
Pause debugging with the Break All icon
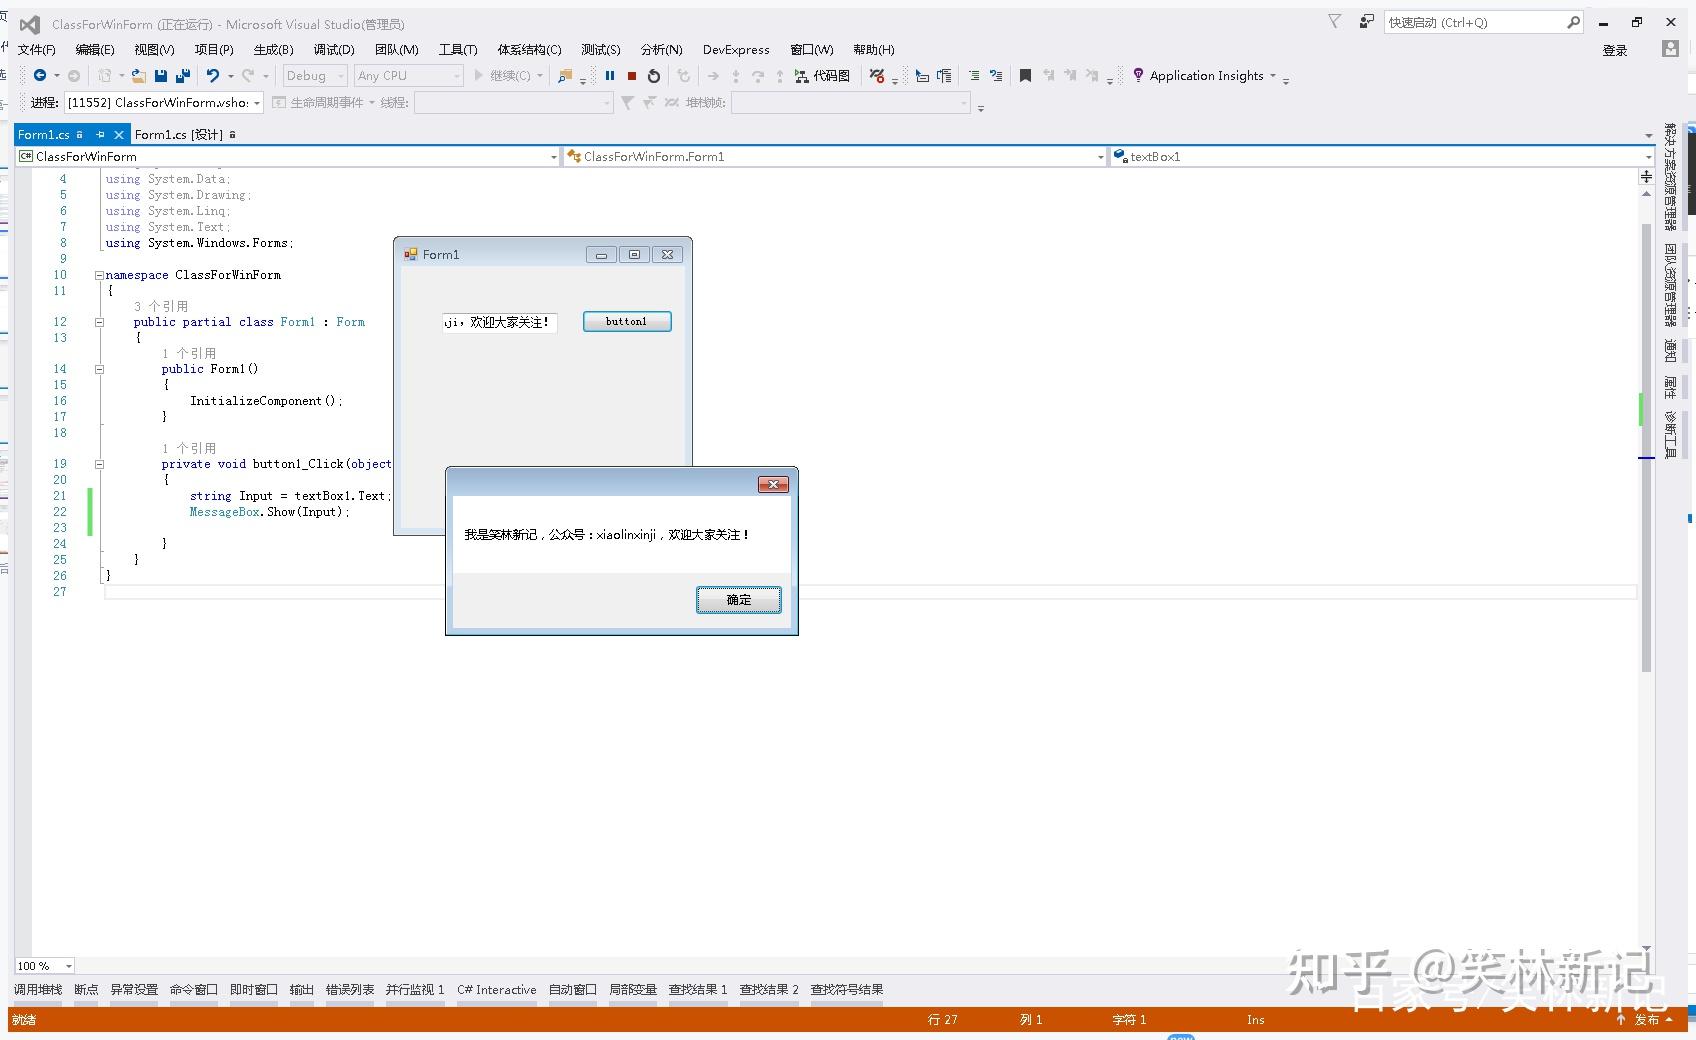click(x=610, y=76)
